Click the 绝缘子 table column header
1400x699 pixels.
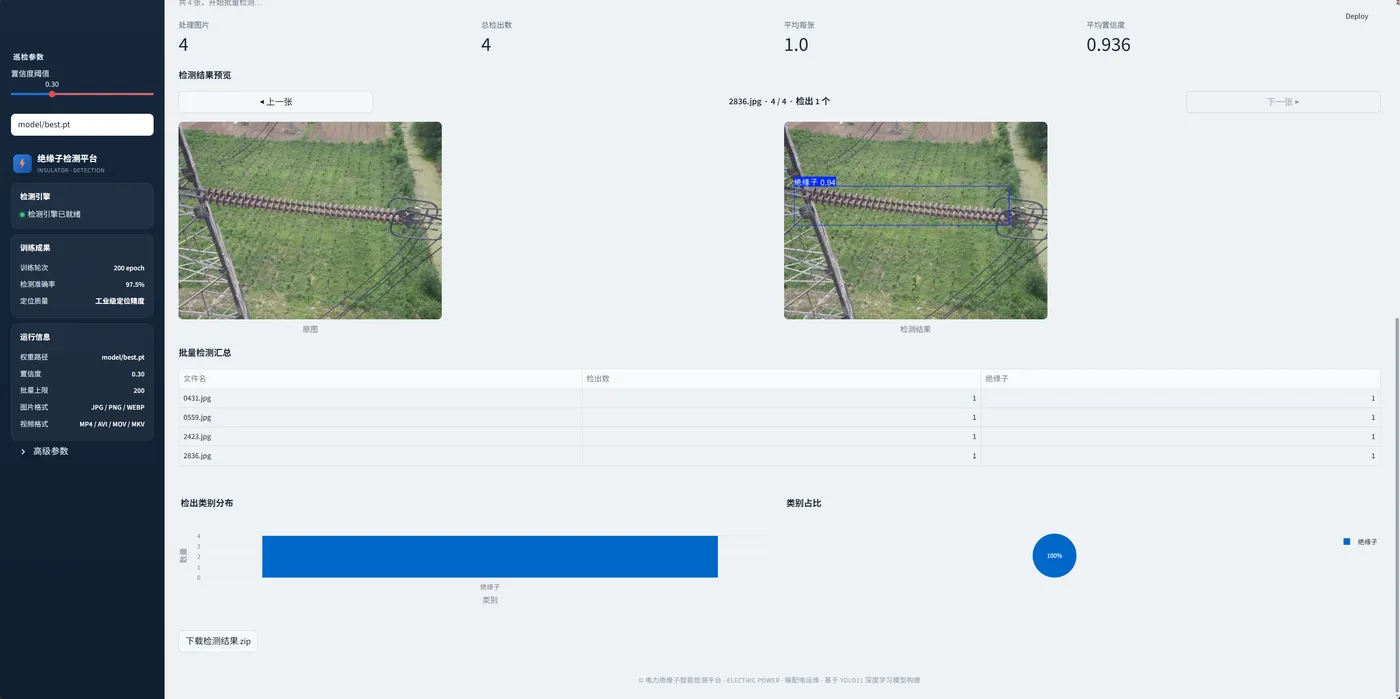1180,379
